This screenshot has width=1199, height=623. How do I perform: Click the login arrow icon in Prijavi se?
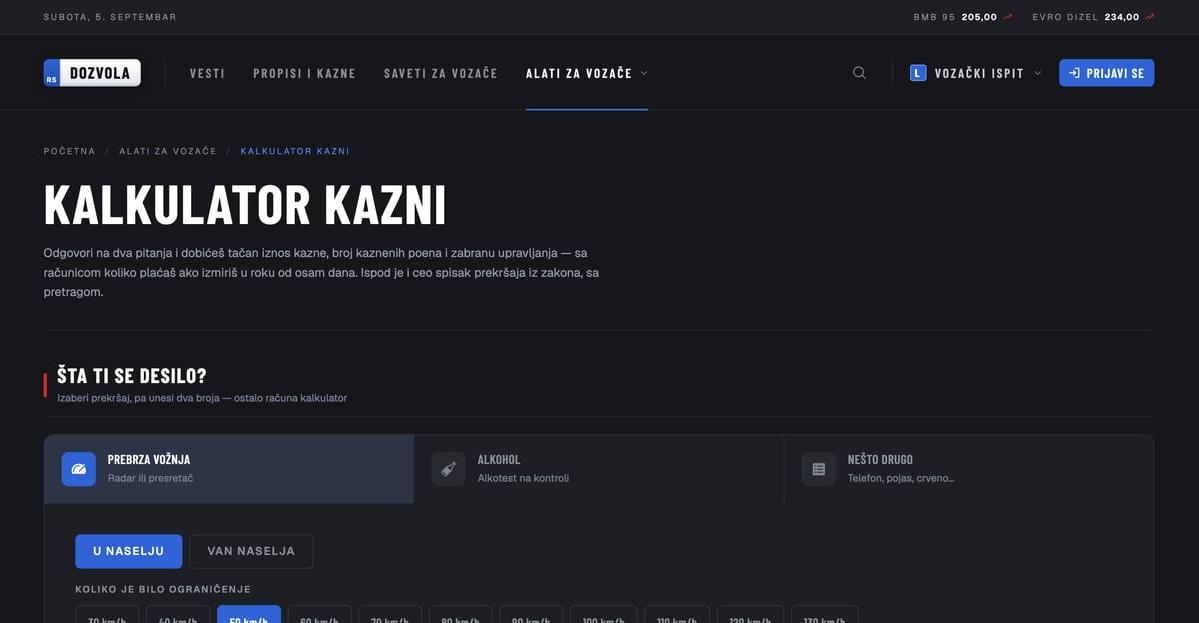click(1074, 73)
